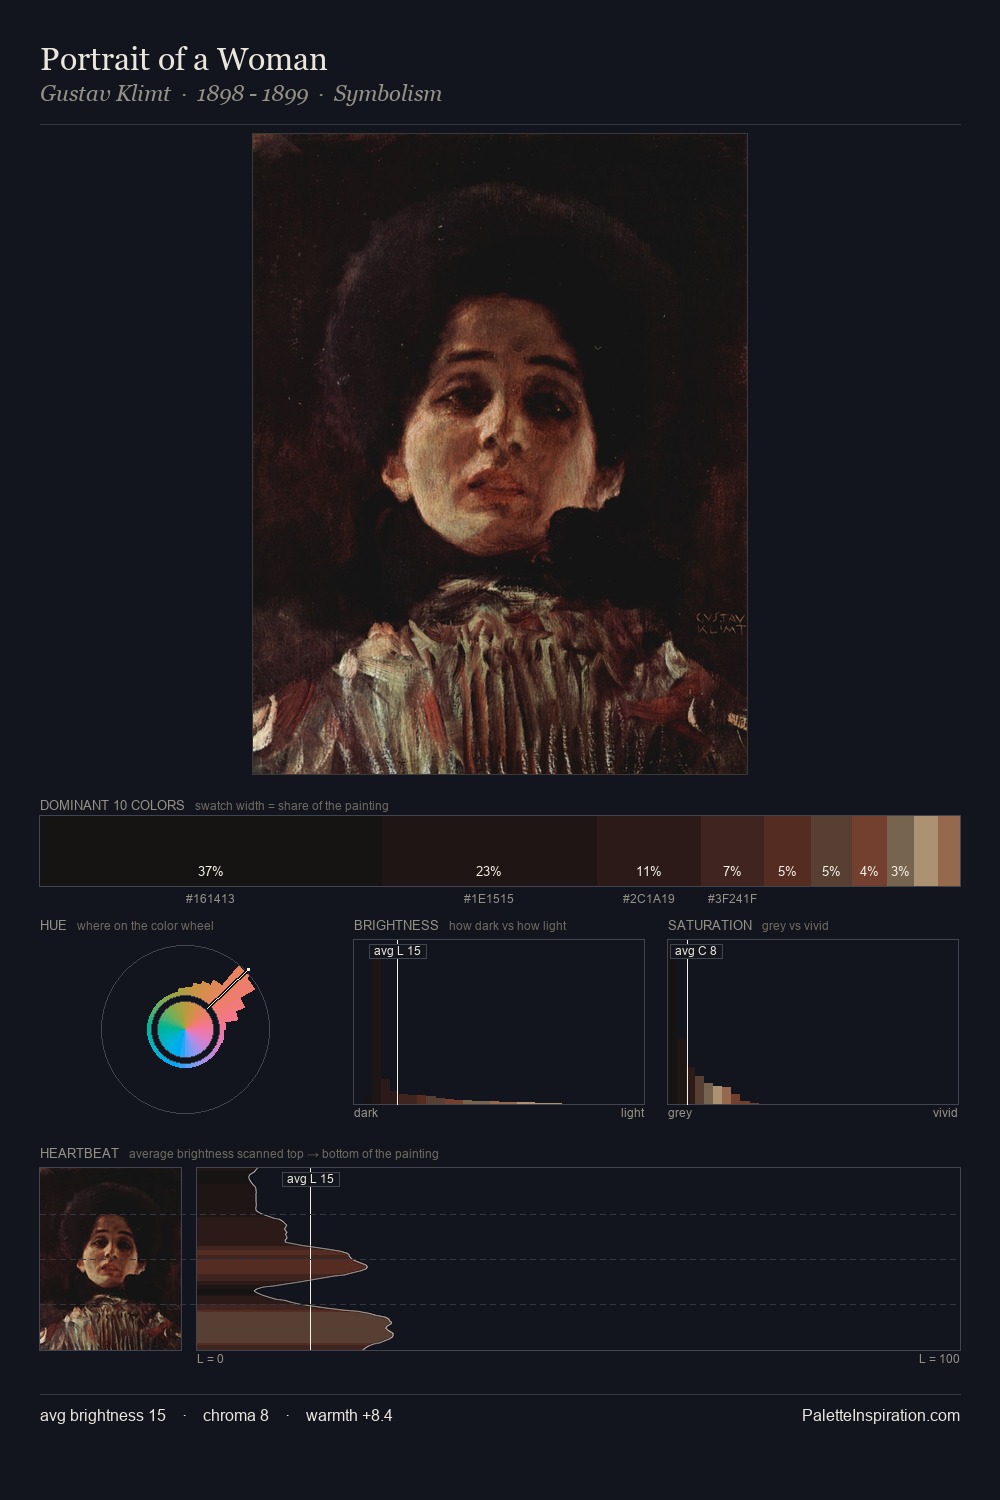Click the artist name 'Gustav Klimt'

(x=105, y=94)
